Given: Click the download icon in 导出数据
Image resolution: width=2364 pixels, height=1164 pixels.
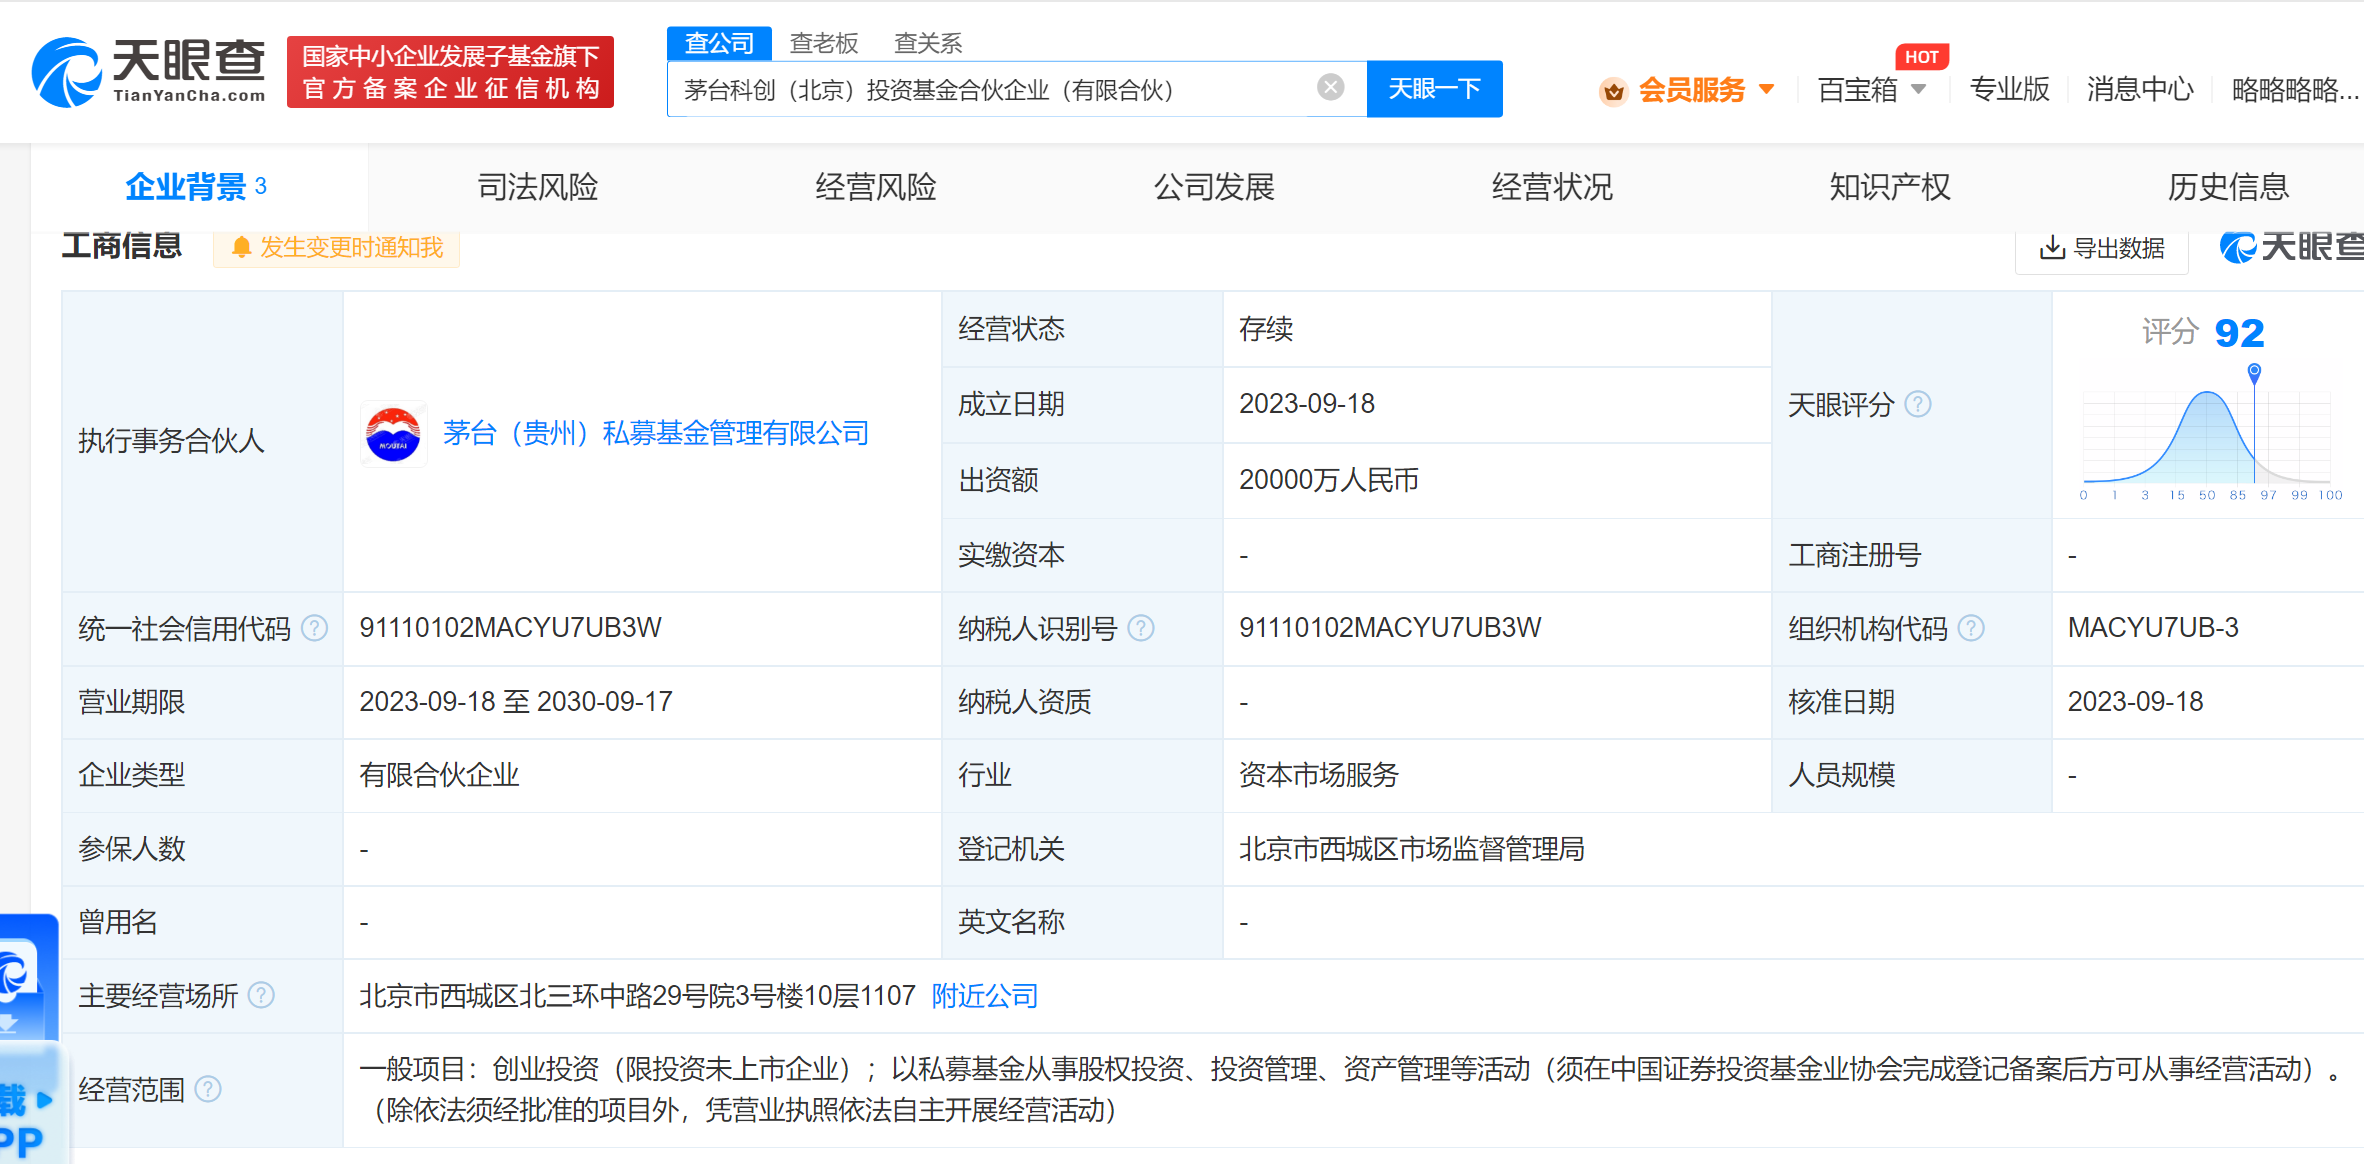Looking at the screenshot, I should point(2052,247).
